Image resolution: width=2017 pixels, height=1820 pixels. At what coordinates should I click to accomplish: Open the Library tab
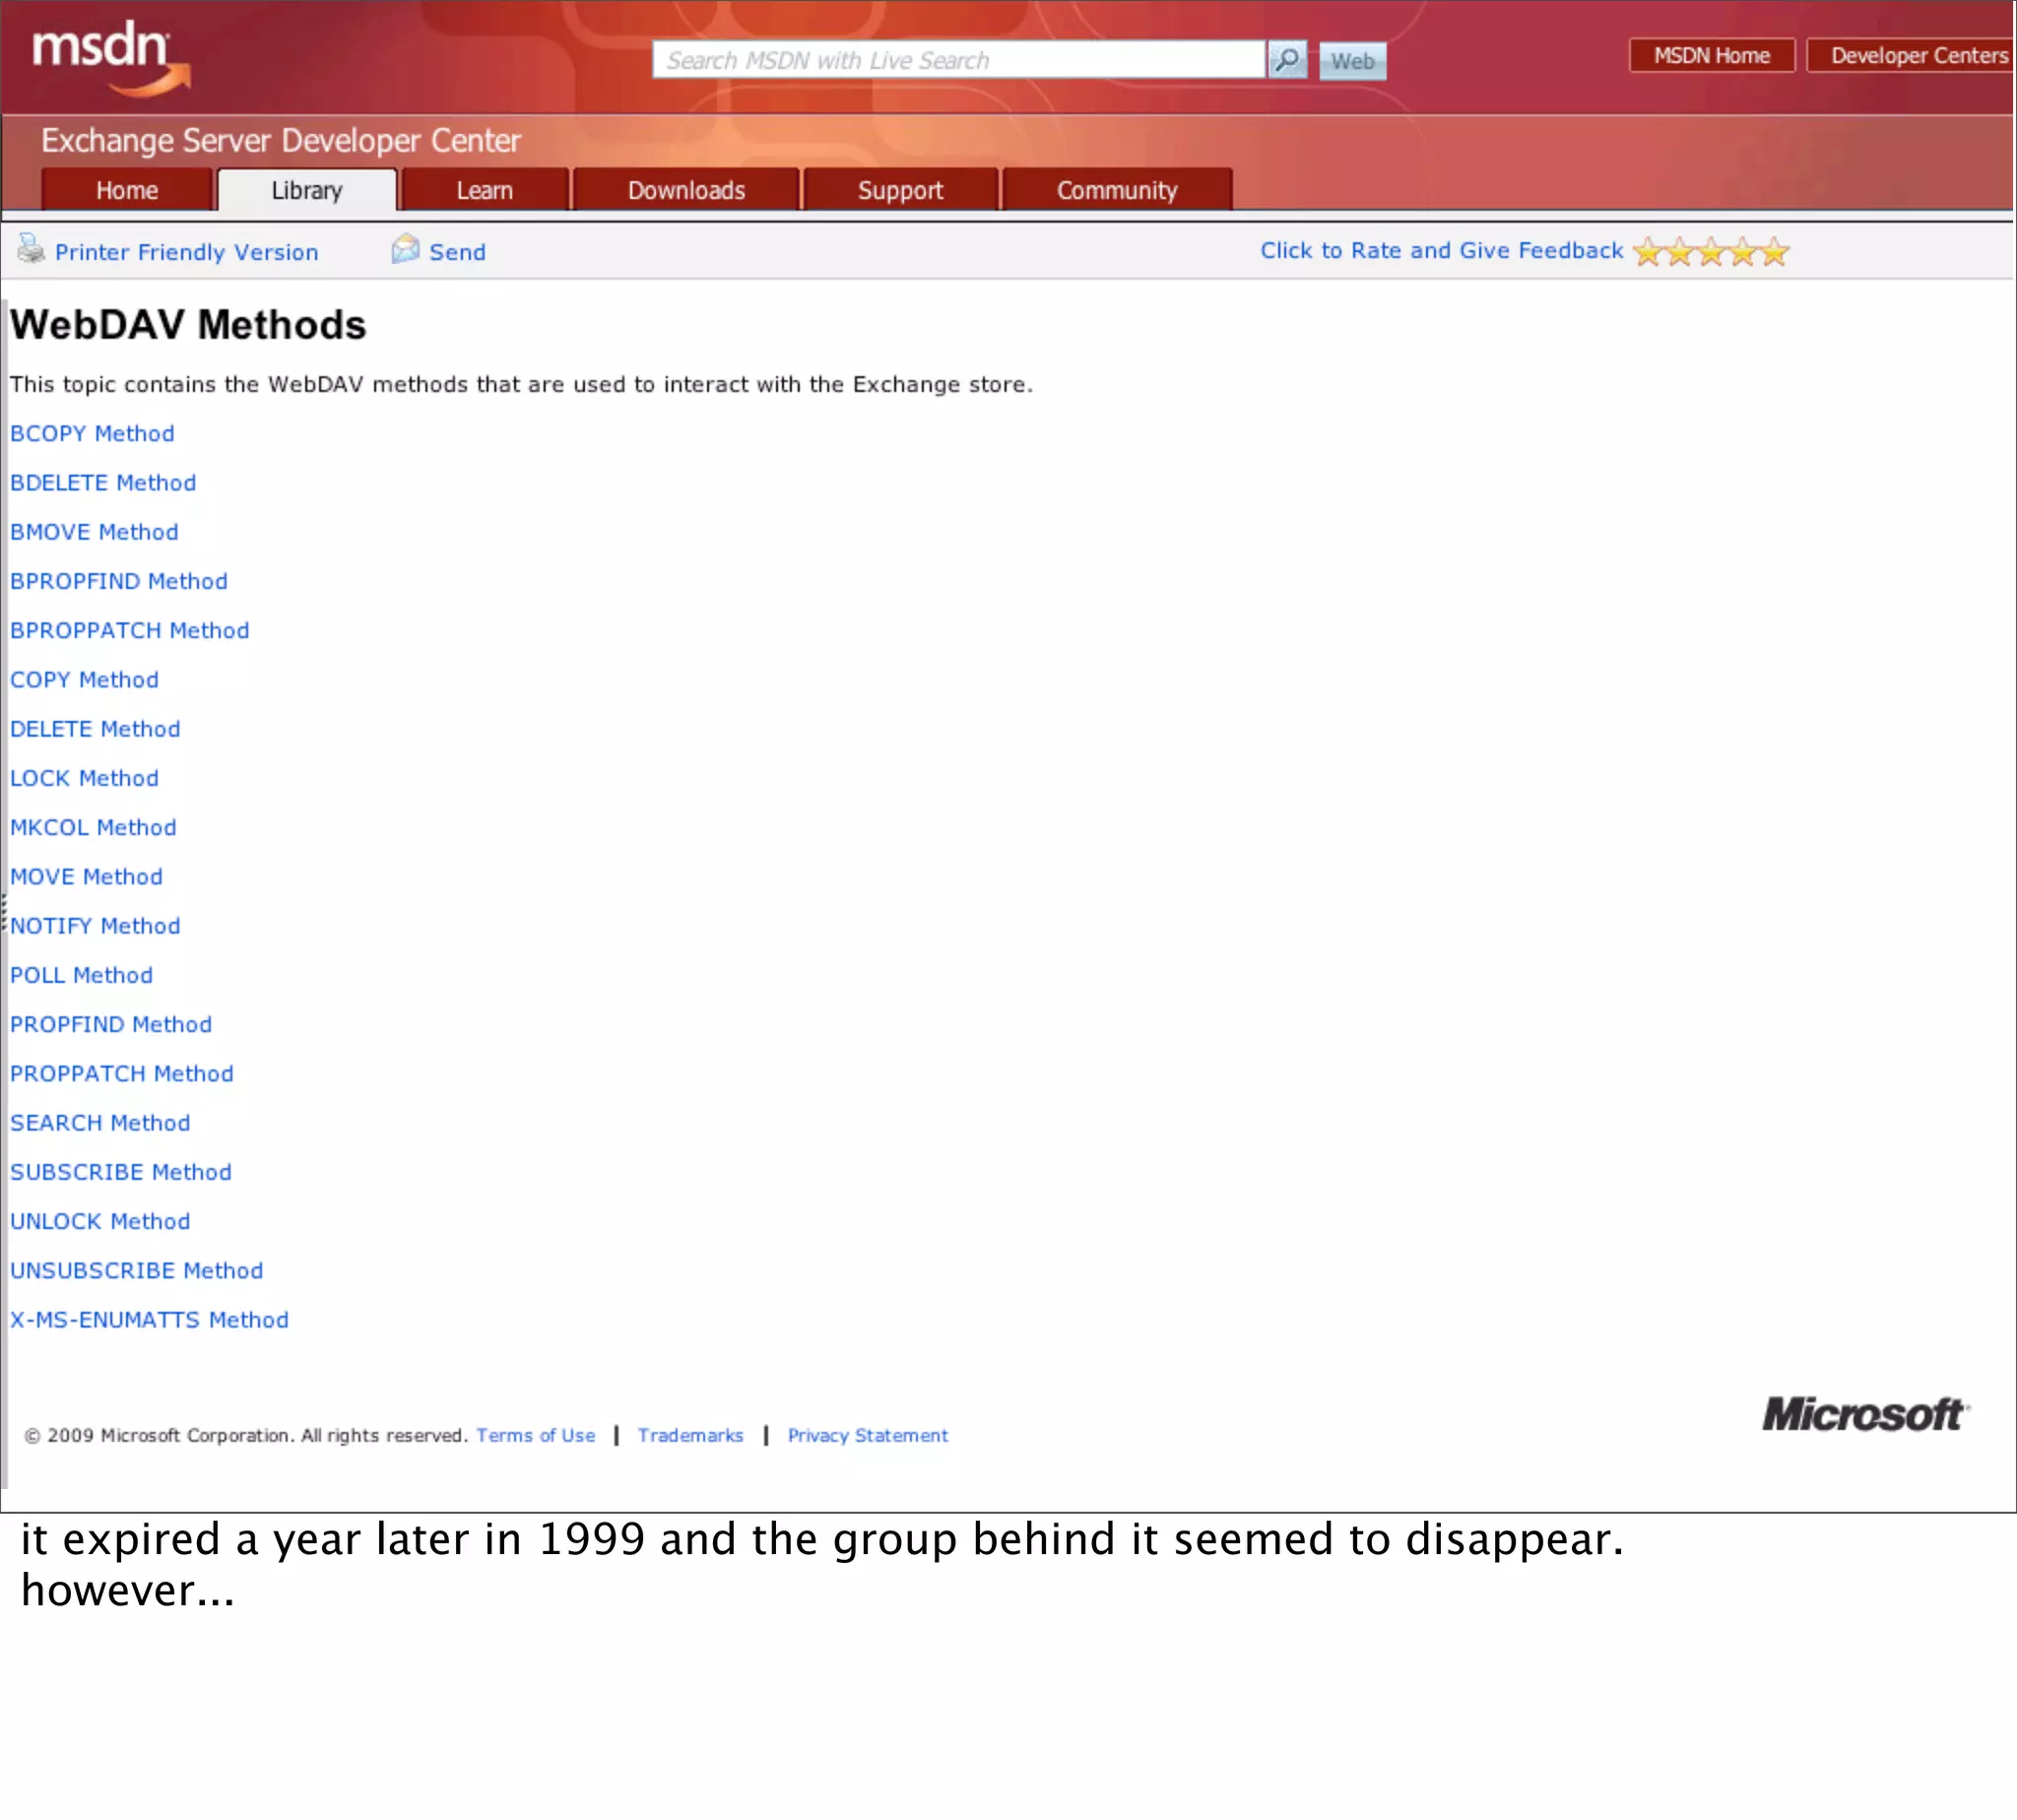[x=307, y=190]
